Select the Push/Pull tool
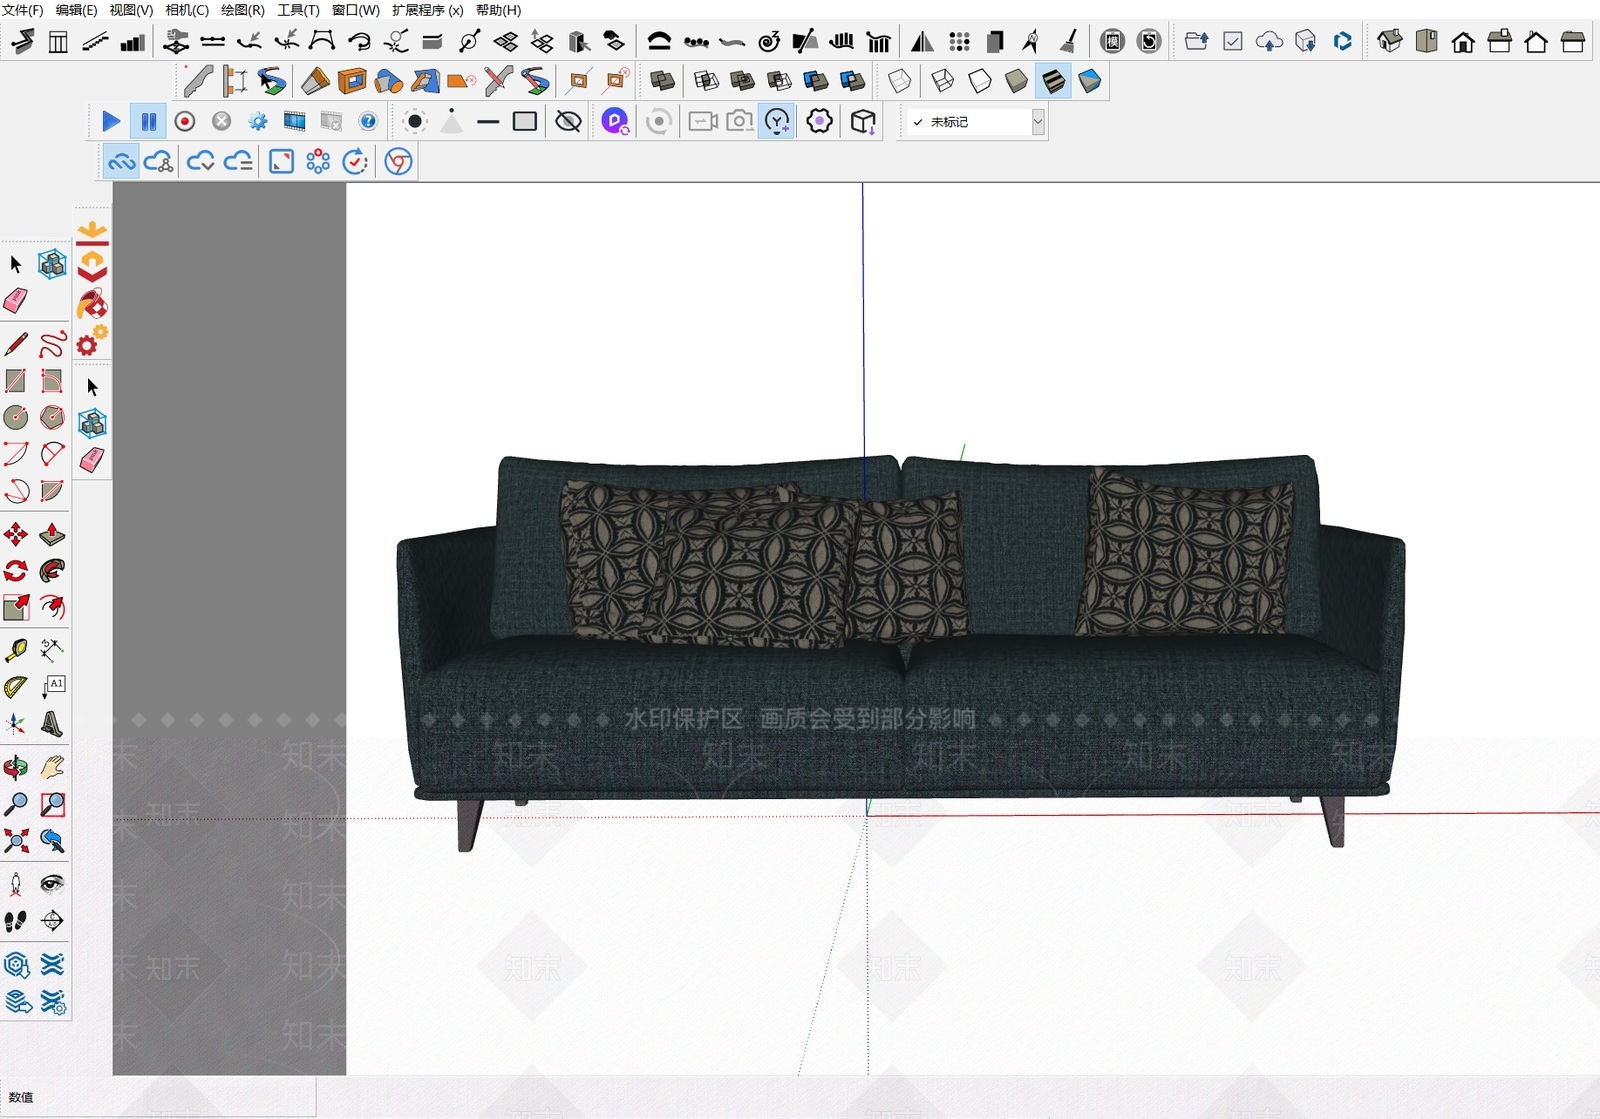The width and height of the screenshot is (1600, 1119). 53,534
